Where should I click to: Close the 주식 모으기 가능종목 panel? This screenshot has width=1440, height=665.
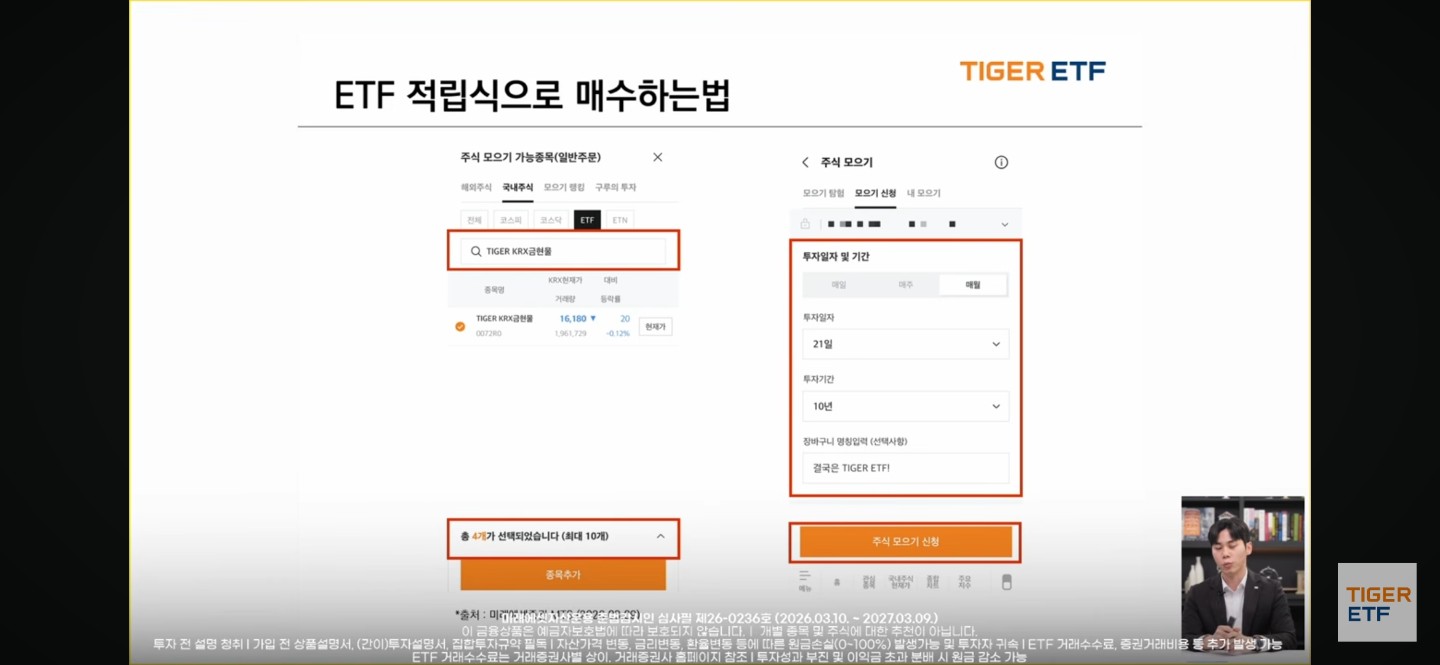point(657,157)
